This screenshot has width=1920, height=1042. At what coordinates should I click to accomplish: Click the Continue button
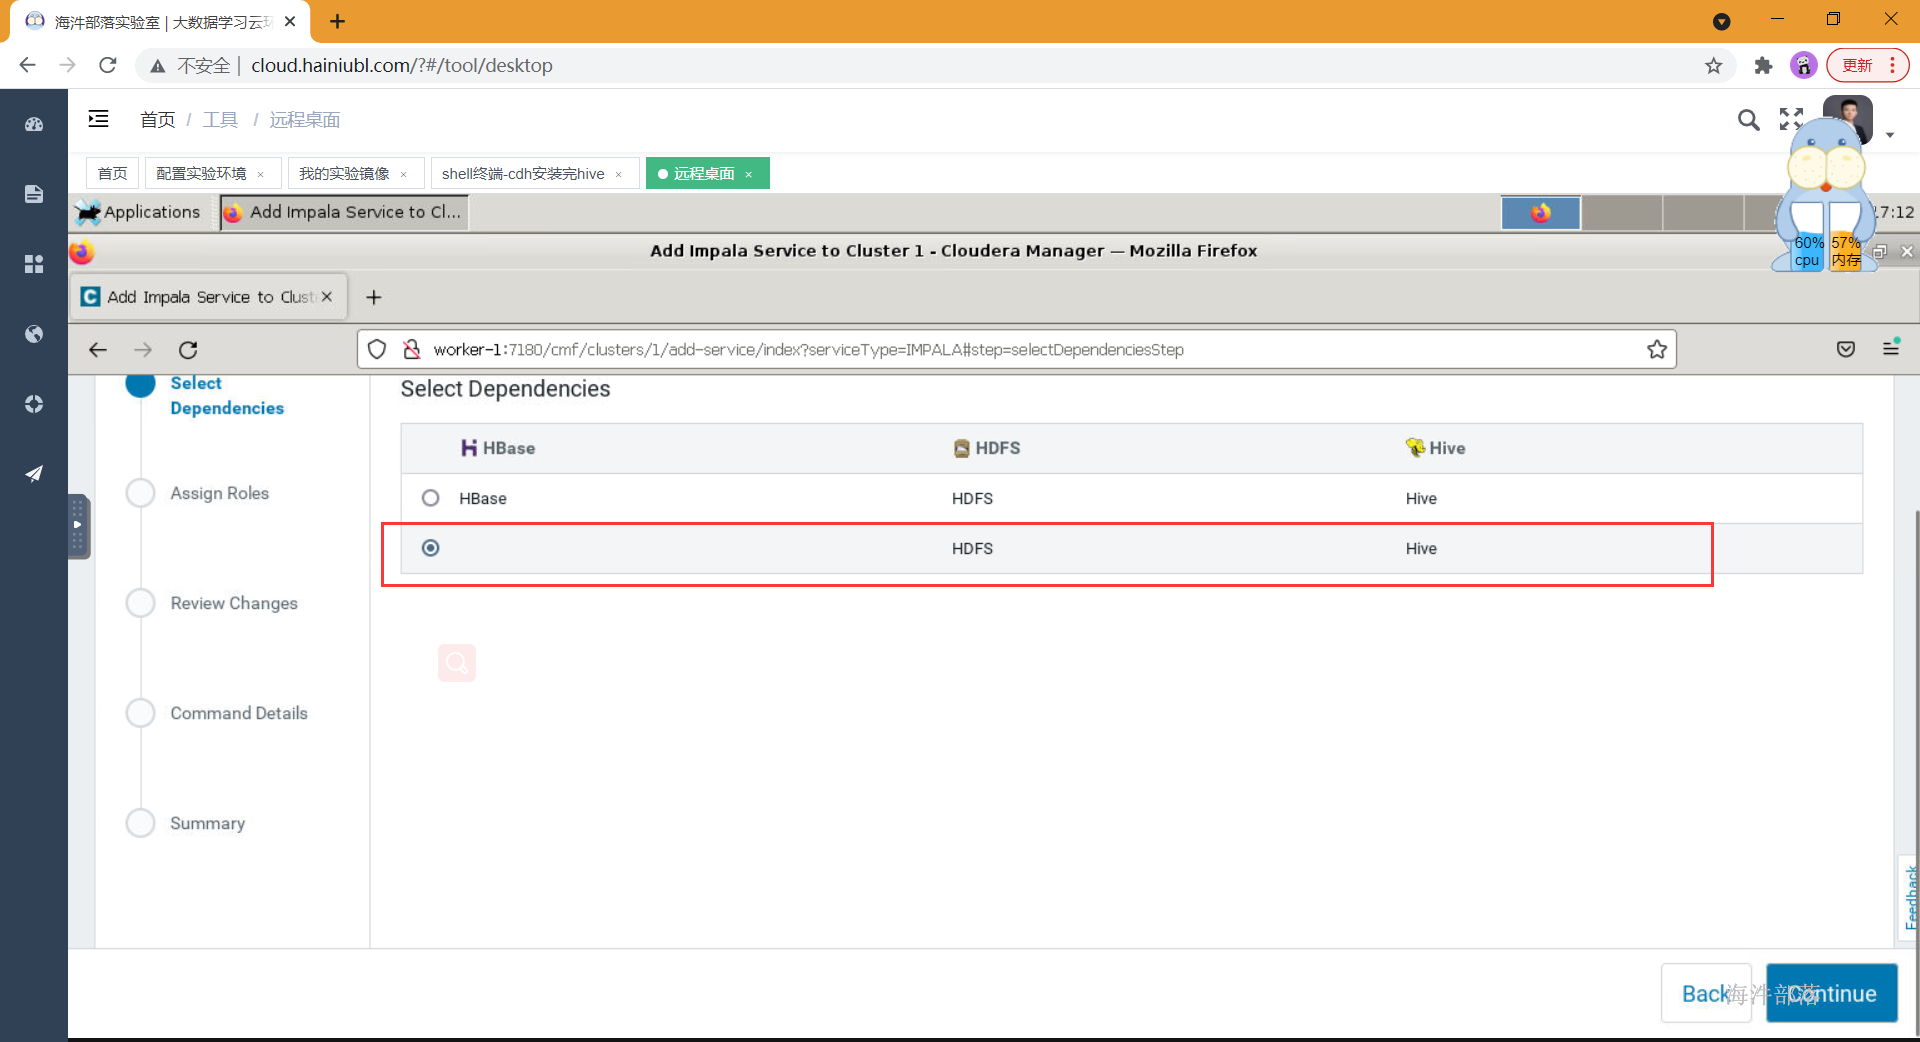click(x=1831, y=993)
